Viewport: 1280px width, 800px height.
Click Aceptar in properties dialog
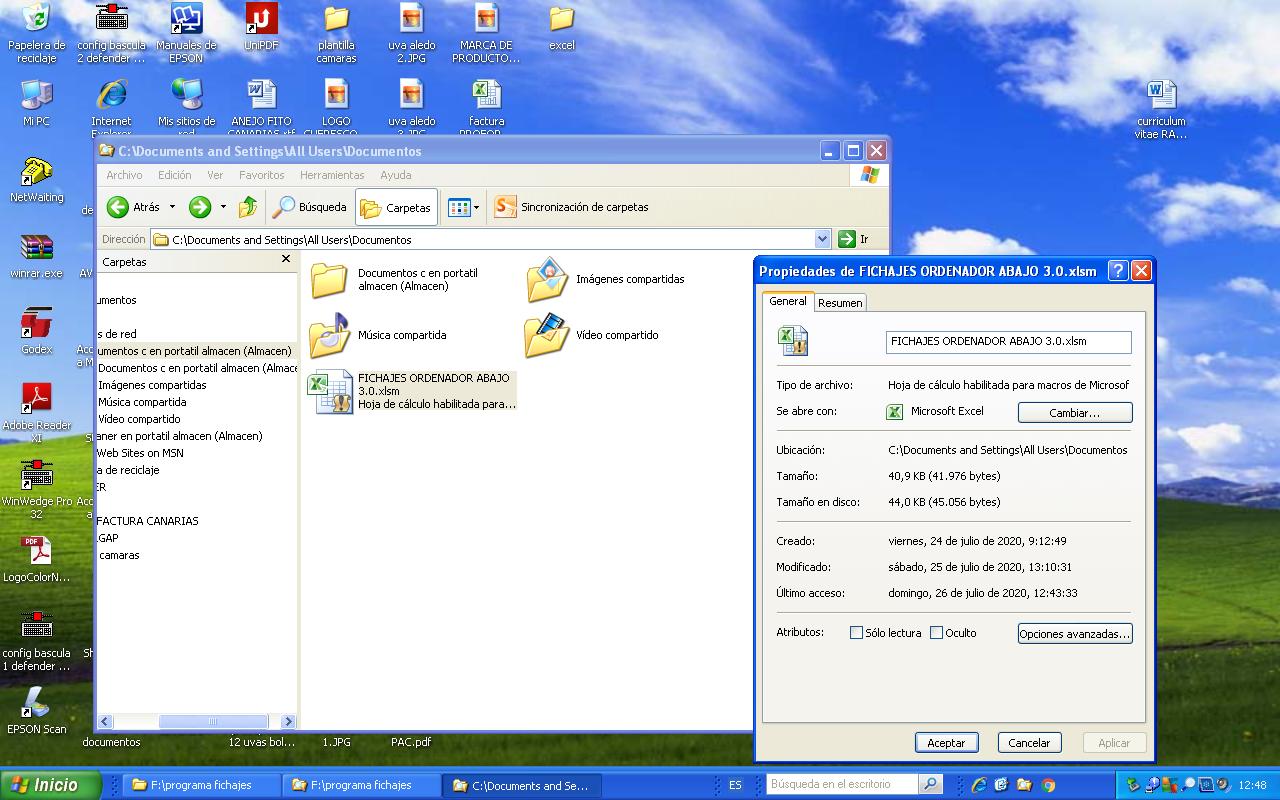[946, 743]
